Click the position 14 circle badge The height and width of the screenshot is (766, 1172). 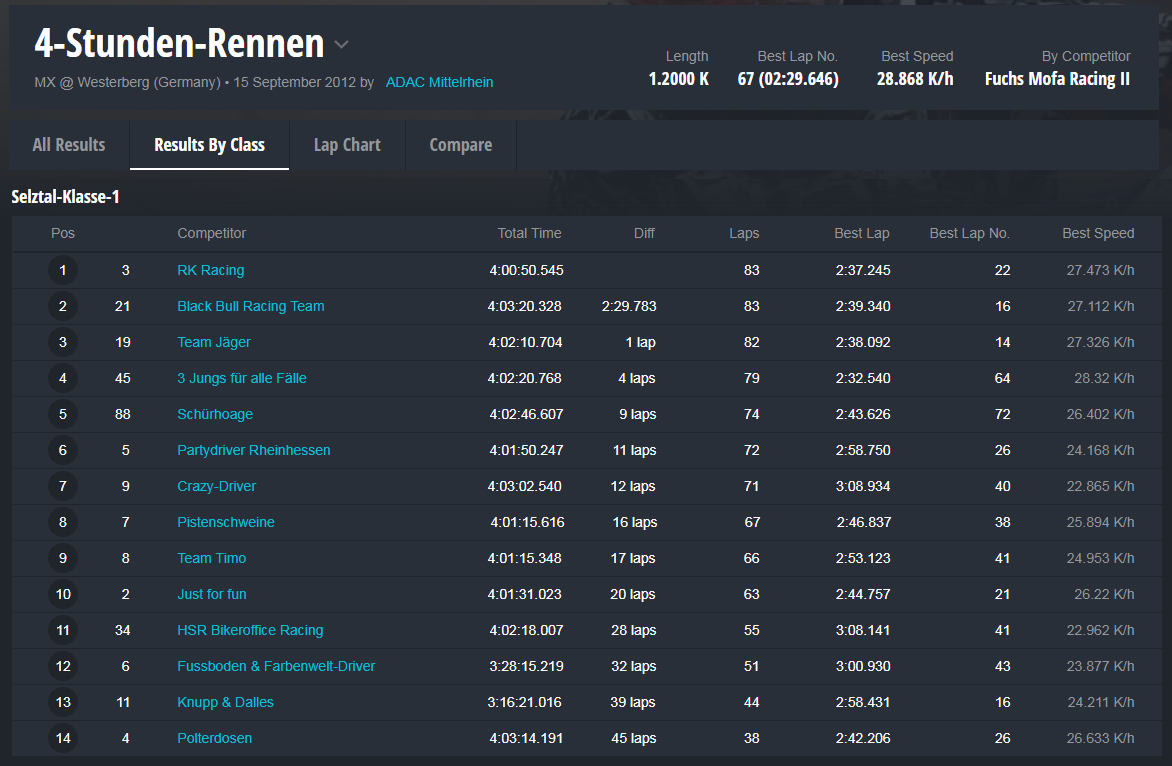coord(63,738)
